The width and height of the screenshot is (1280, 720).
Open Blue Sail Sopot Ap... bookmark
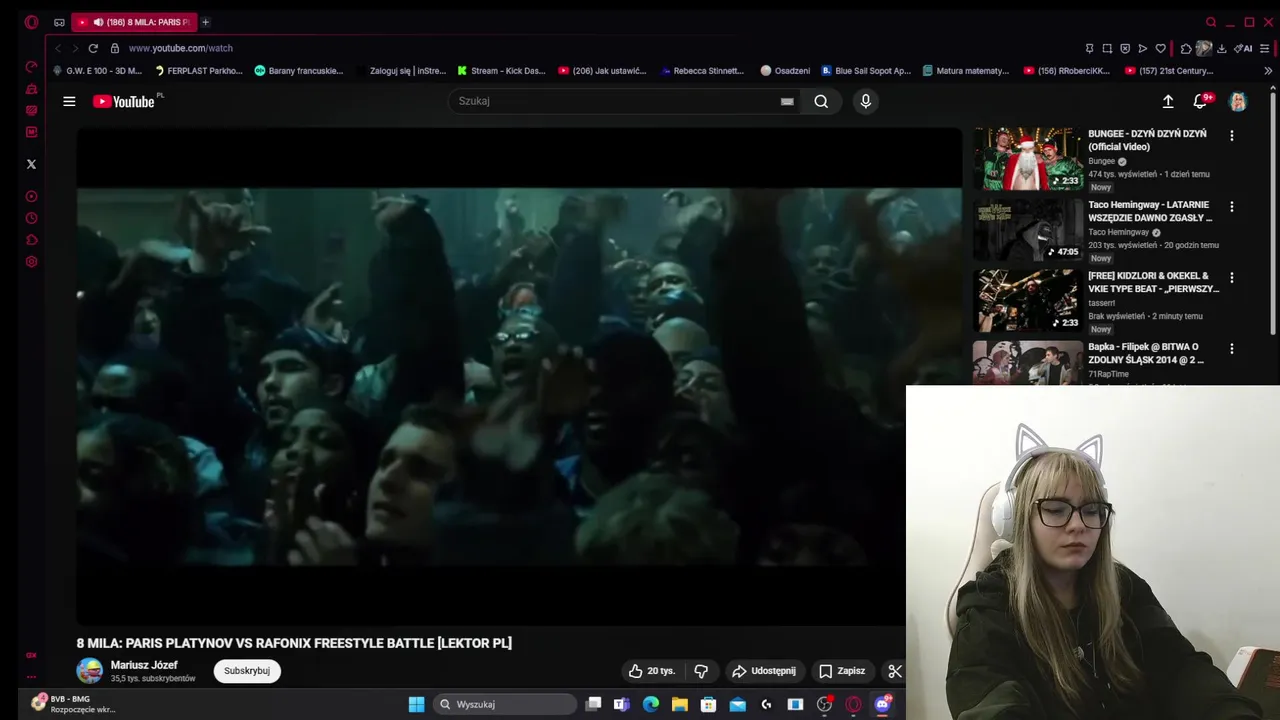[x=866, y=71]
